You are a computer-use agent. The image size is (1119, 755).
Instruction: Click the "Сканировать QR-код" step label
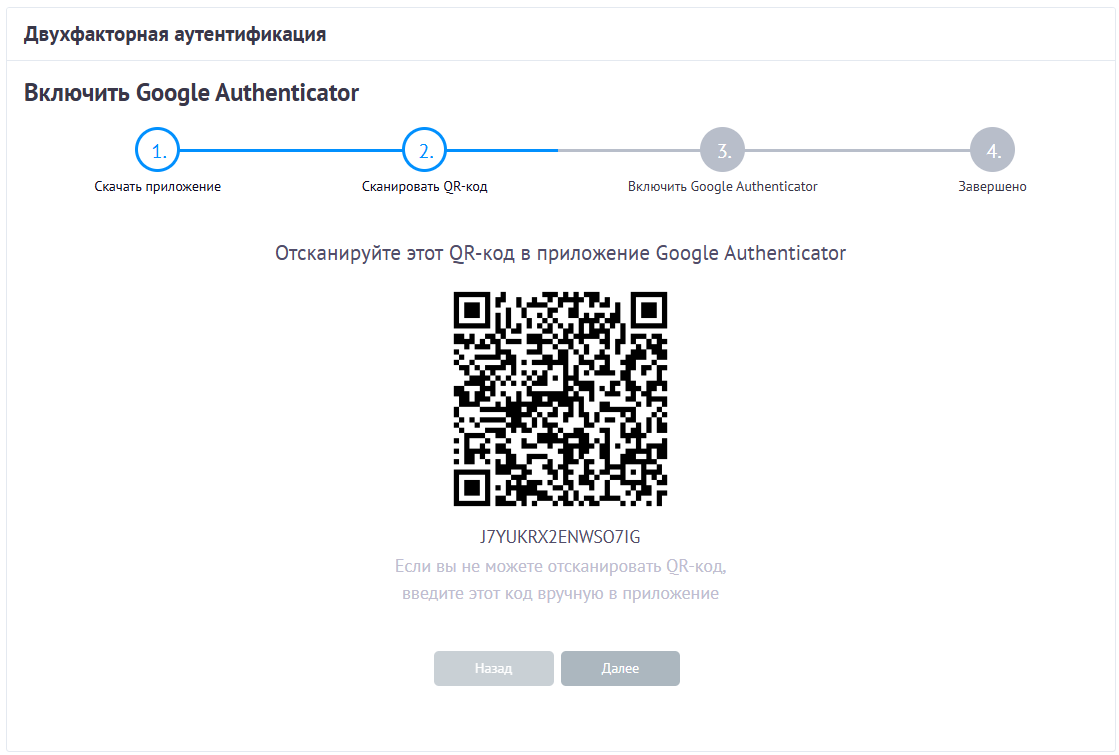coord(425,187)
